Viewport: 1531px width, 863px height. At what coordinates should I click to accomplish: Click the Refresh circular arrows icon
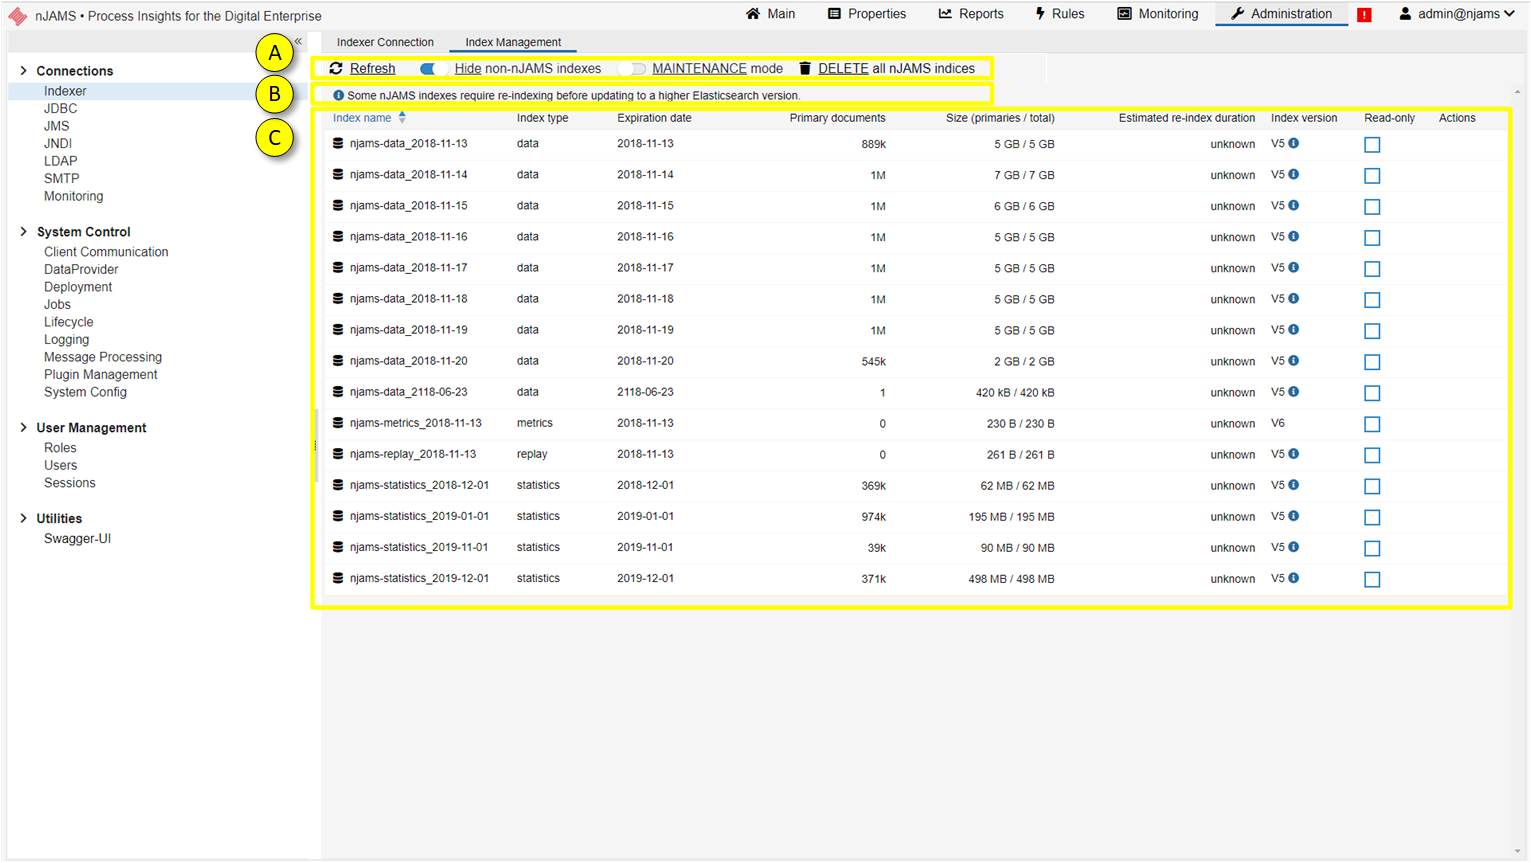tap(336, 68)
